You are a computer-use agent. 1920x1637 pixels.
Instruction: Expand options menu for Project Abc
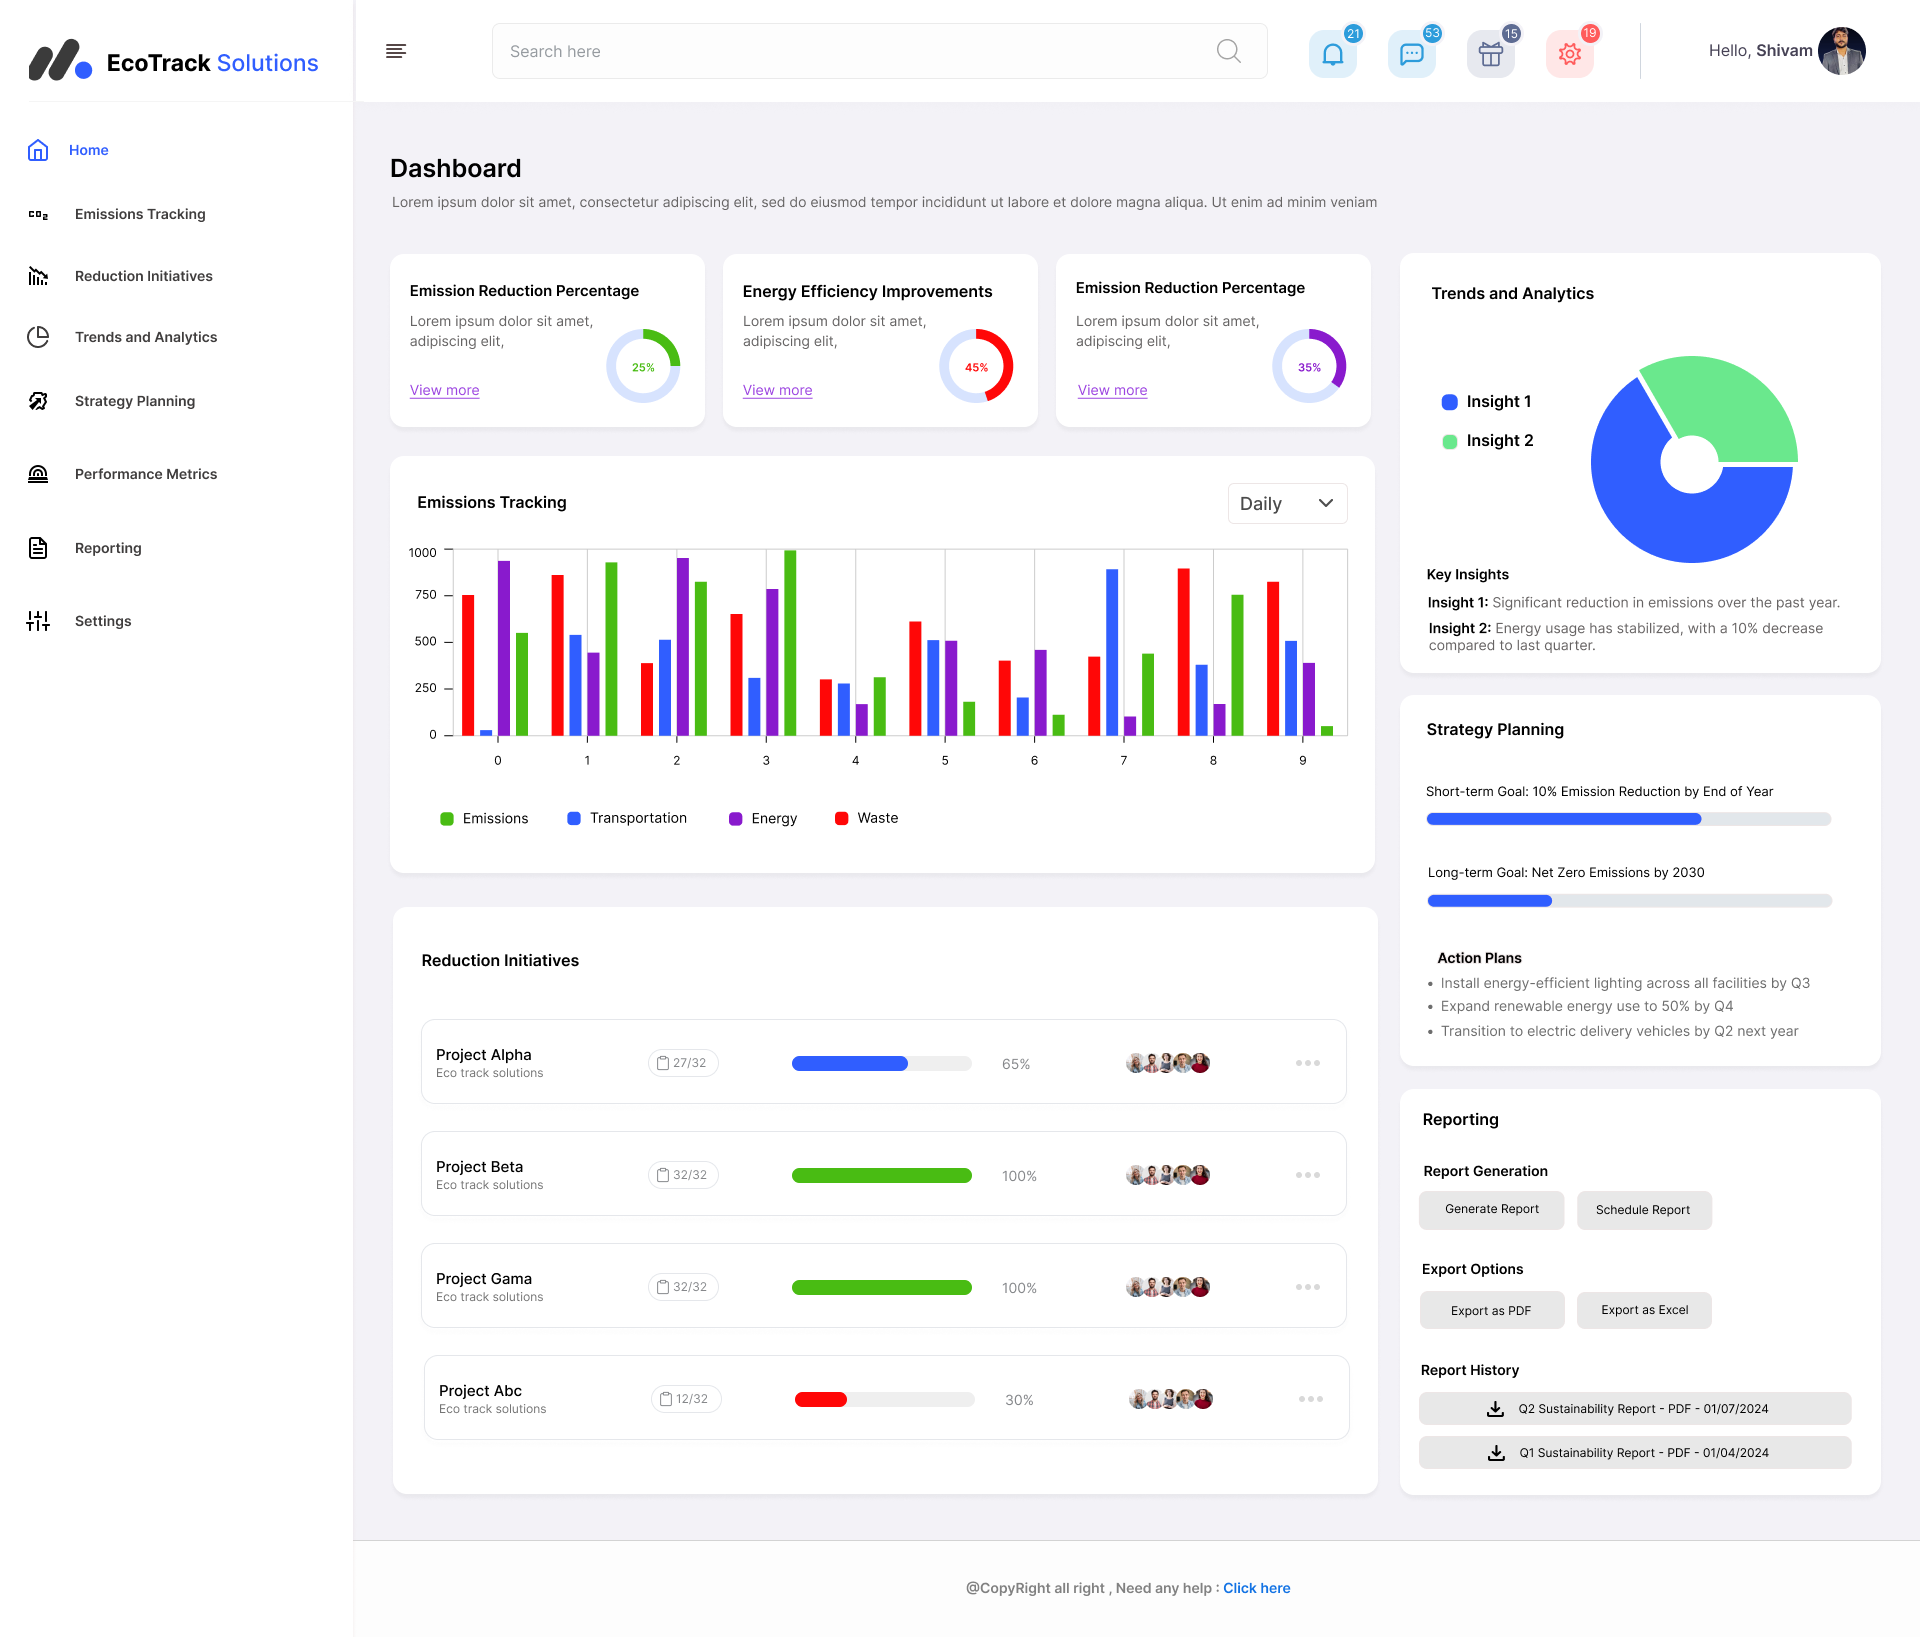click(1310, 1398)
